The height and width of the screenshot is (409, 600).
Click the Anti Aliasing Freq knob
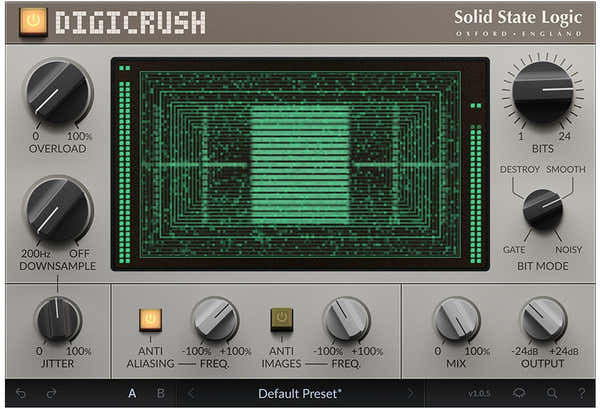(x=215, y=319)
